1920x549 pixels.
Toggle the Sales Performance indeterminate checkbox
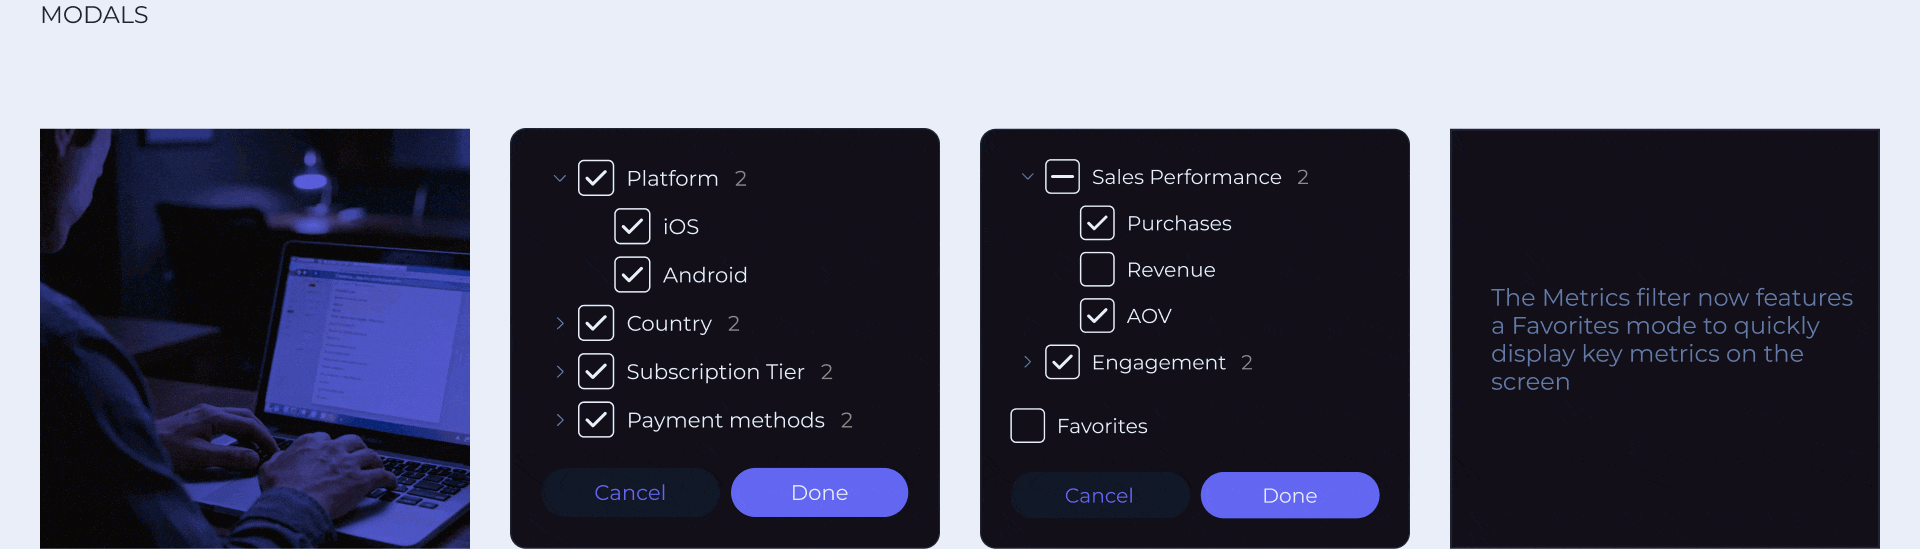click(1062, 177)
